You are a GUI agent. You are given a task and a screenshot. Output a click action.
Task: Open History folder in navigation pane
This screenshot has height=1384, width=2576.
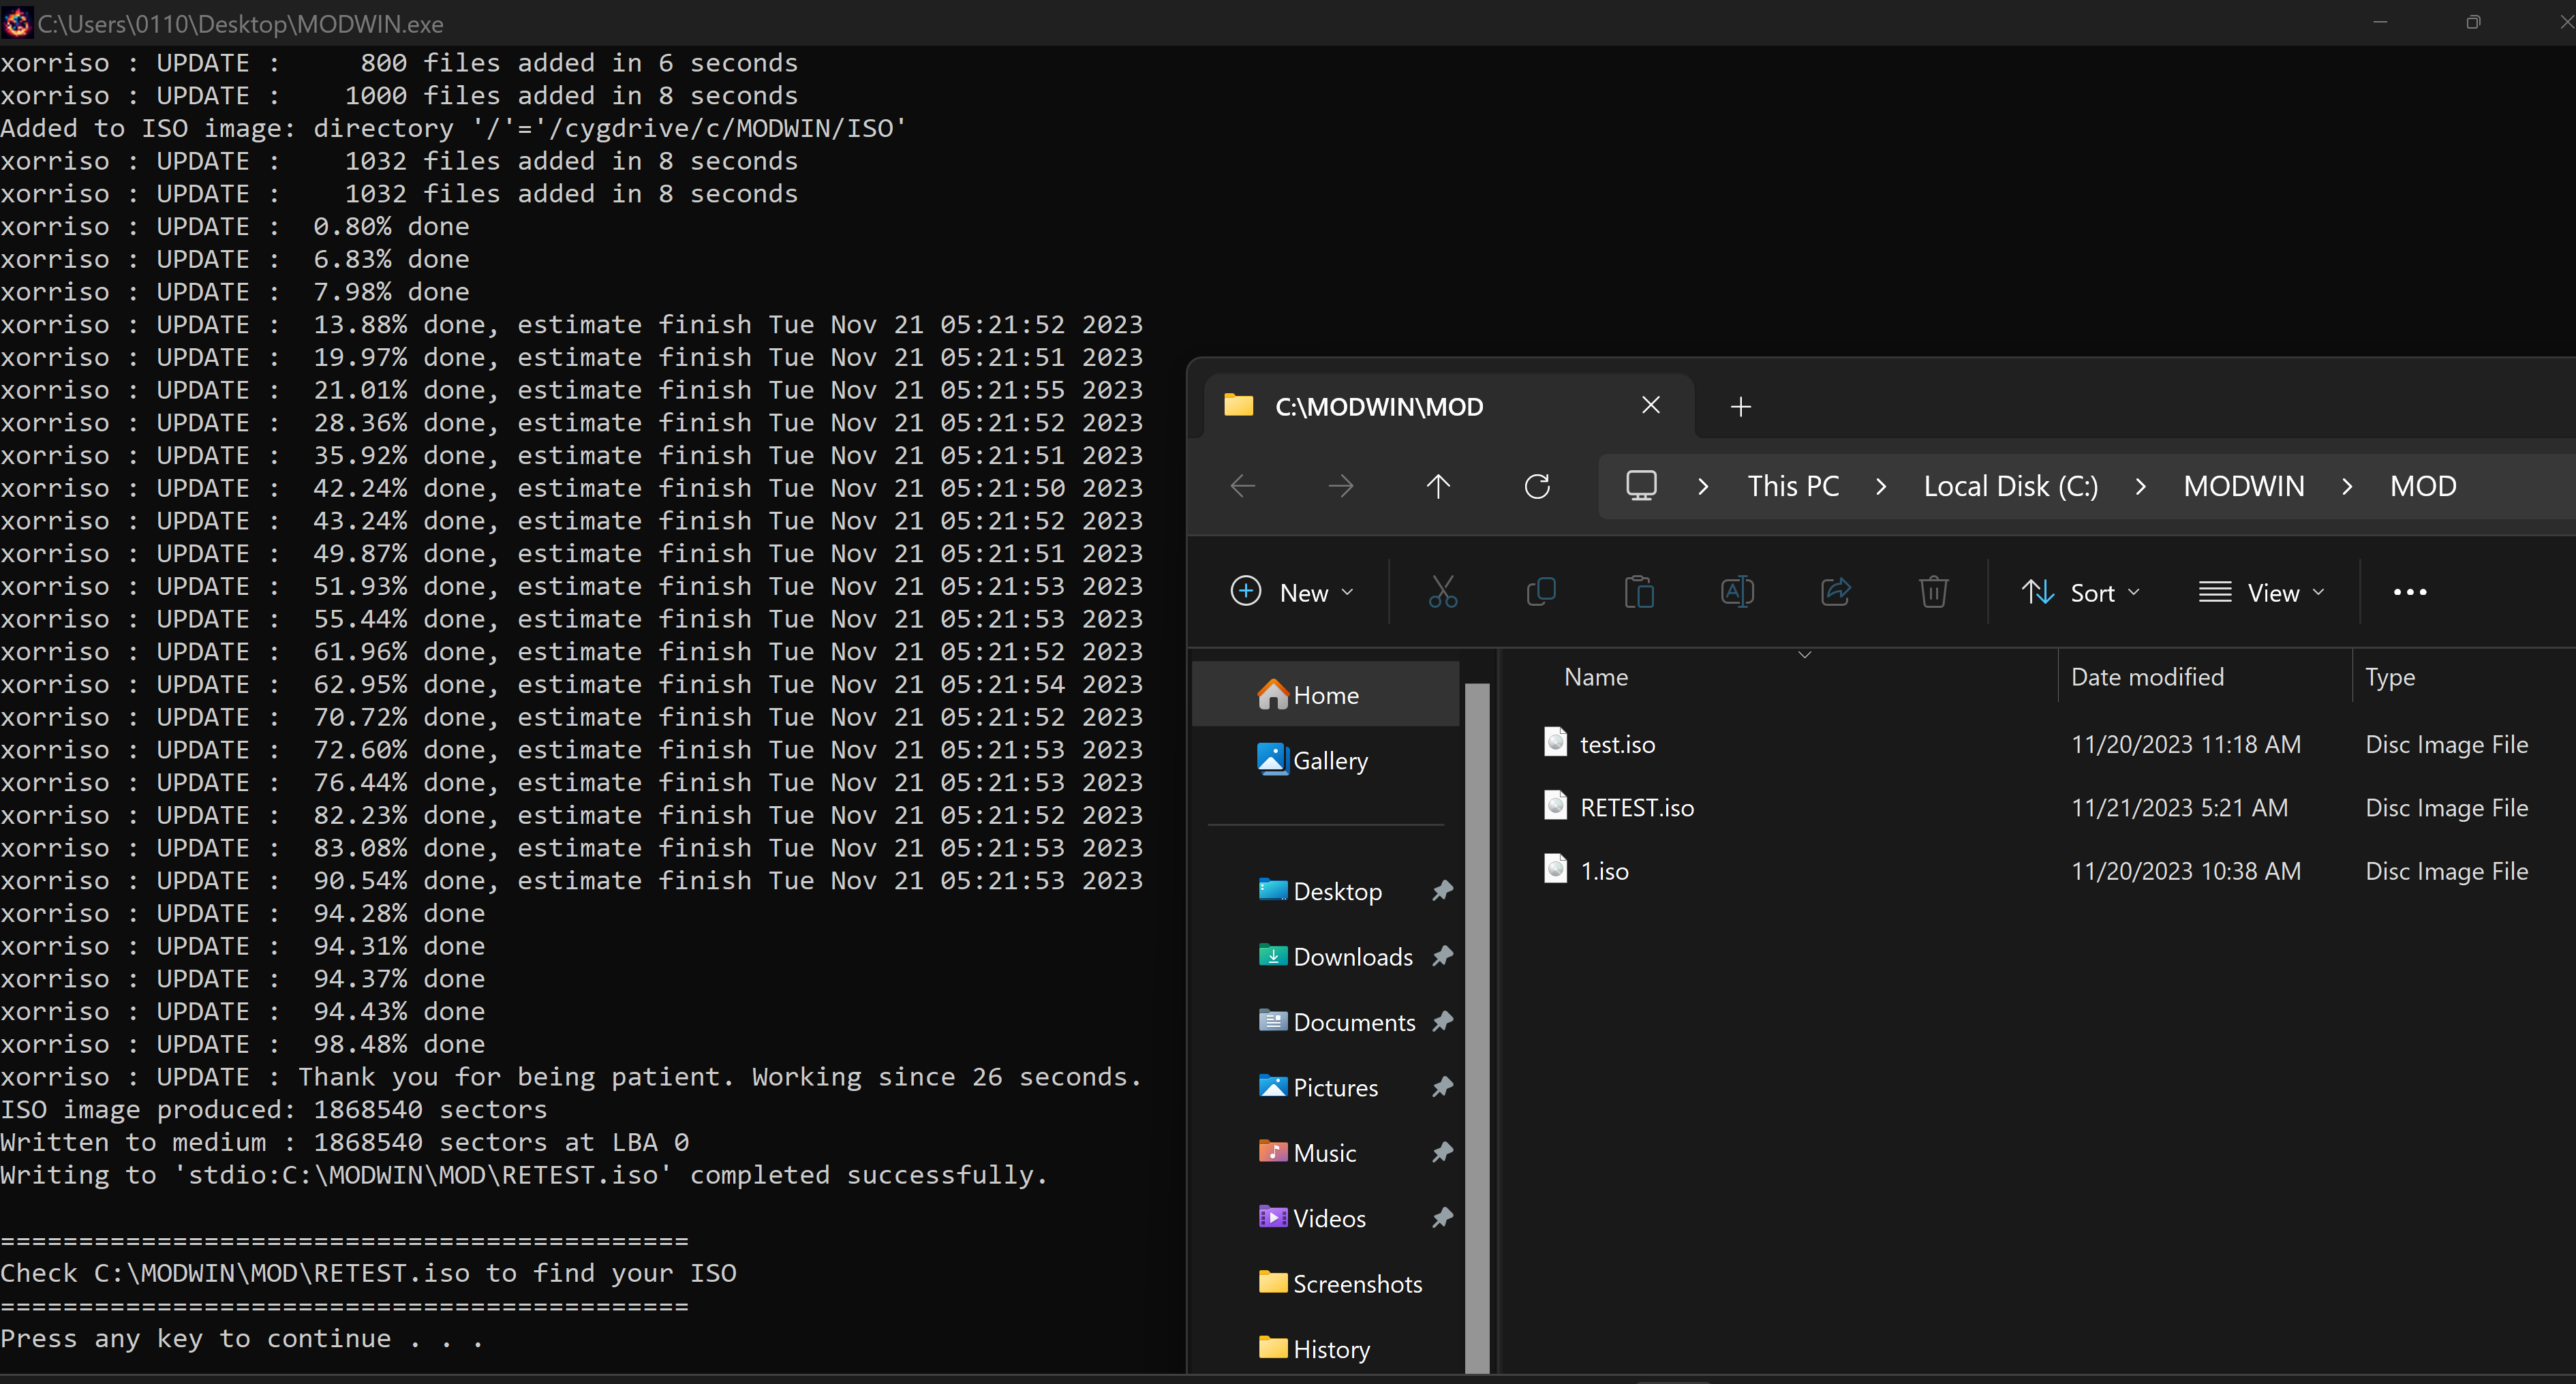pos(1326,1348)
